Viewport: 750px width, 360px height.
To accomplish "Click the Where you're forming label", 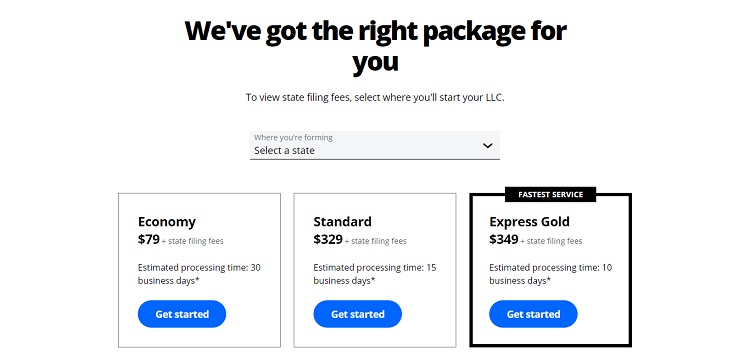I will click(293, 137).
